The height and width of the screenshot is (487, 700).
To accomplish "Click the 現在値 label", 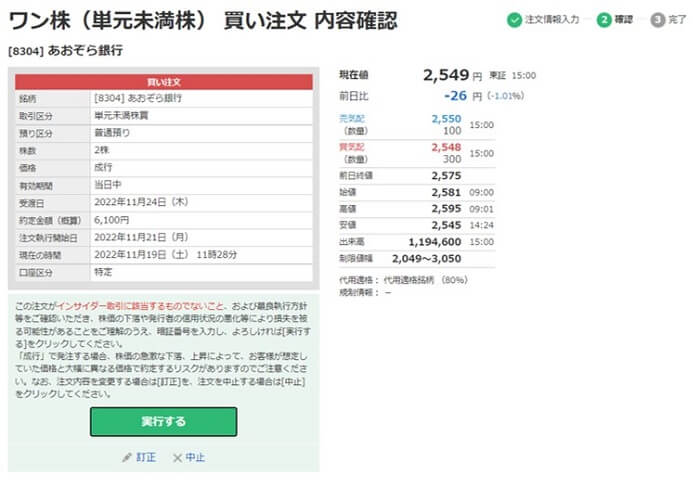I will [354, 75].
